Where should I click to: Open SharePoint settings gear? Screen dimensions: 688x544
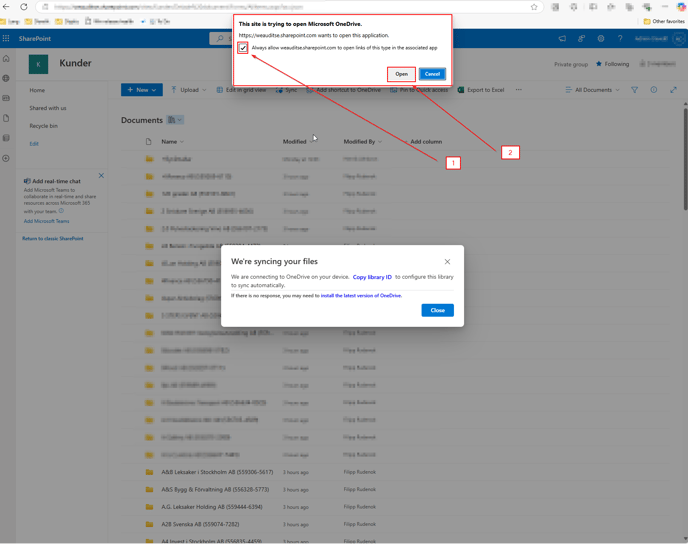coord(601,39)
